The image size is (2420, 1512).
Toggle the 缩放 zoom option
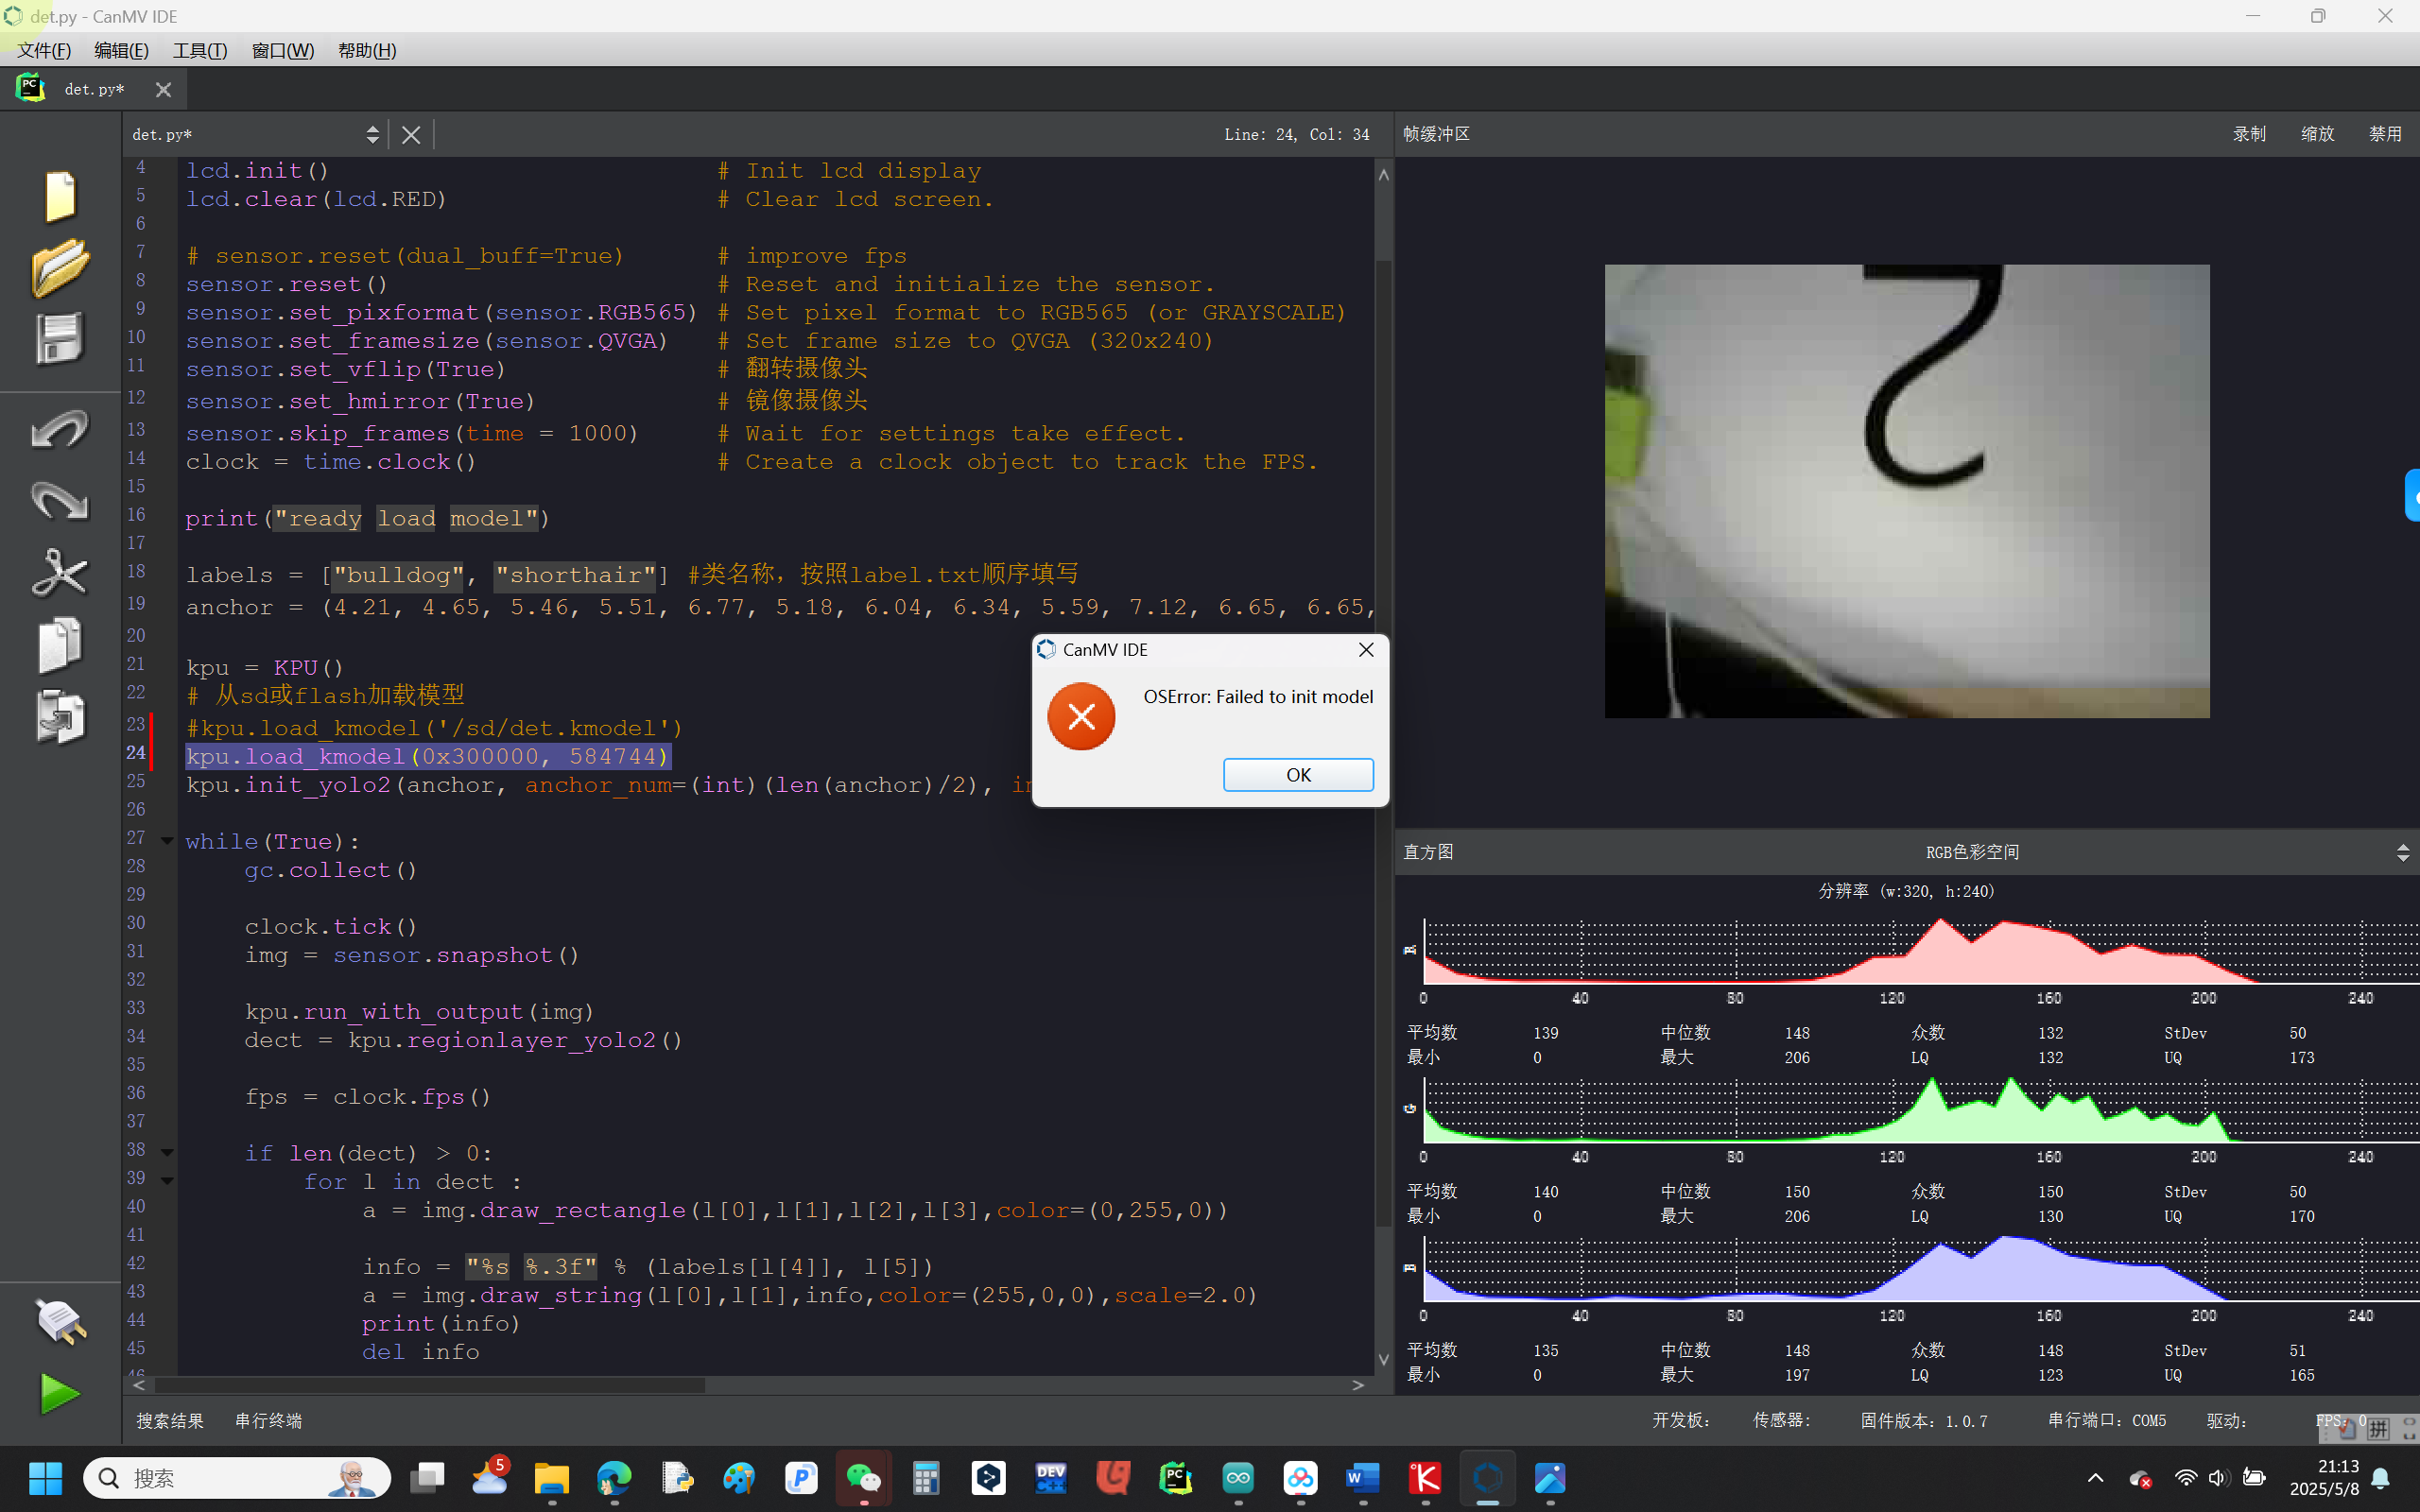point(2317,134)
